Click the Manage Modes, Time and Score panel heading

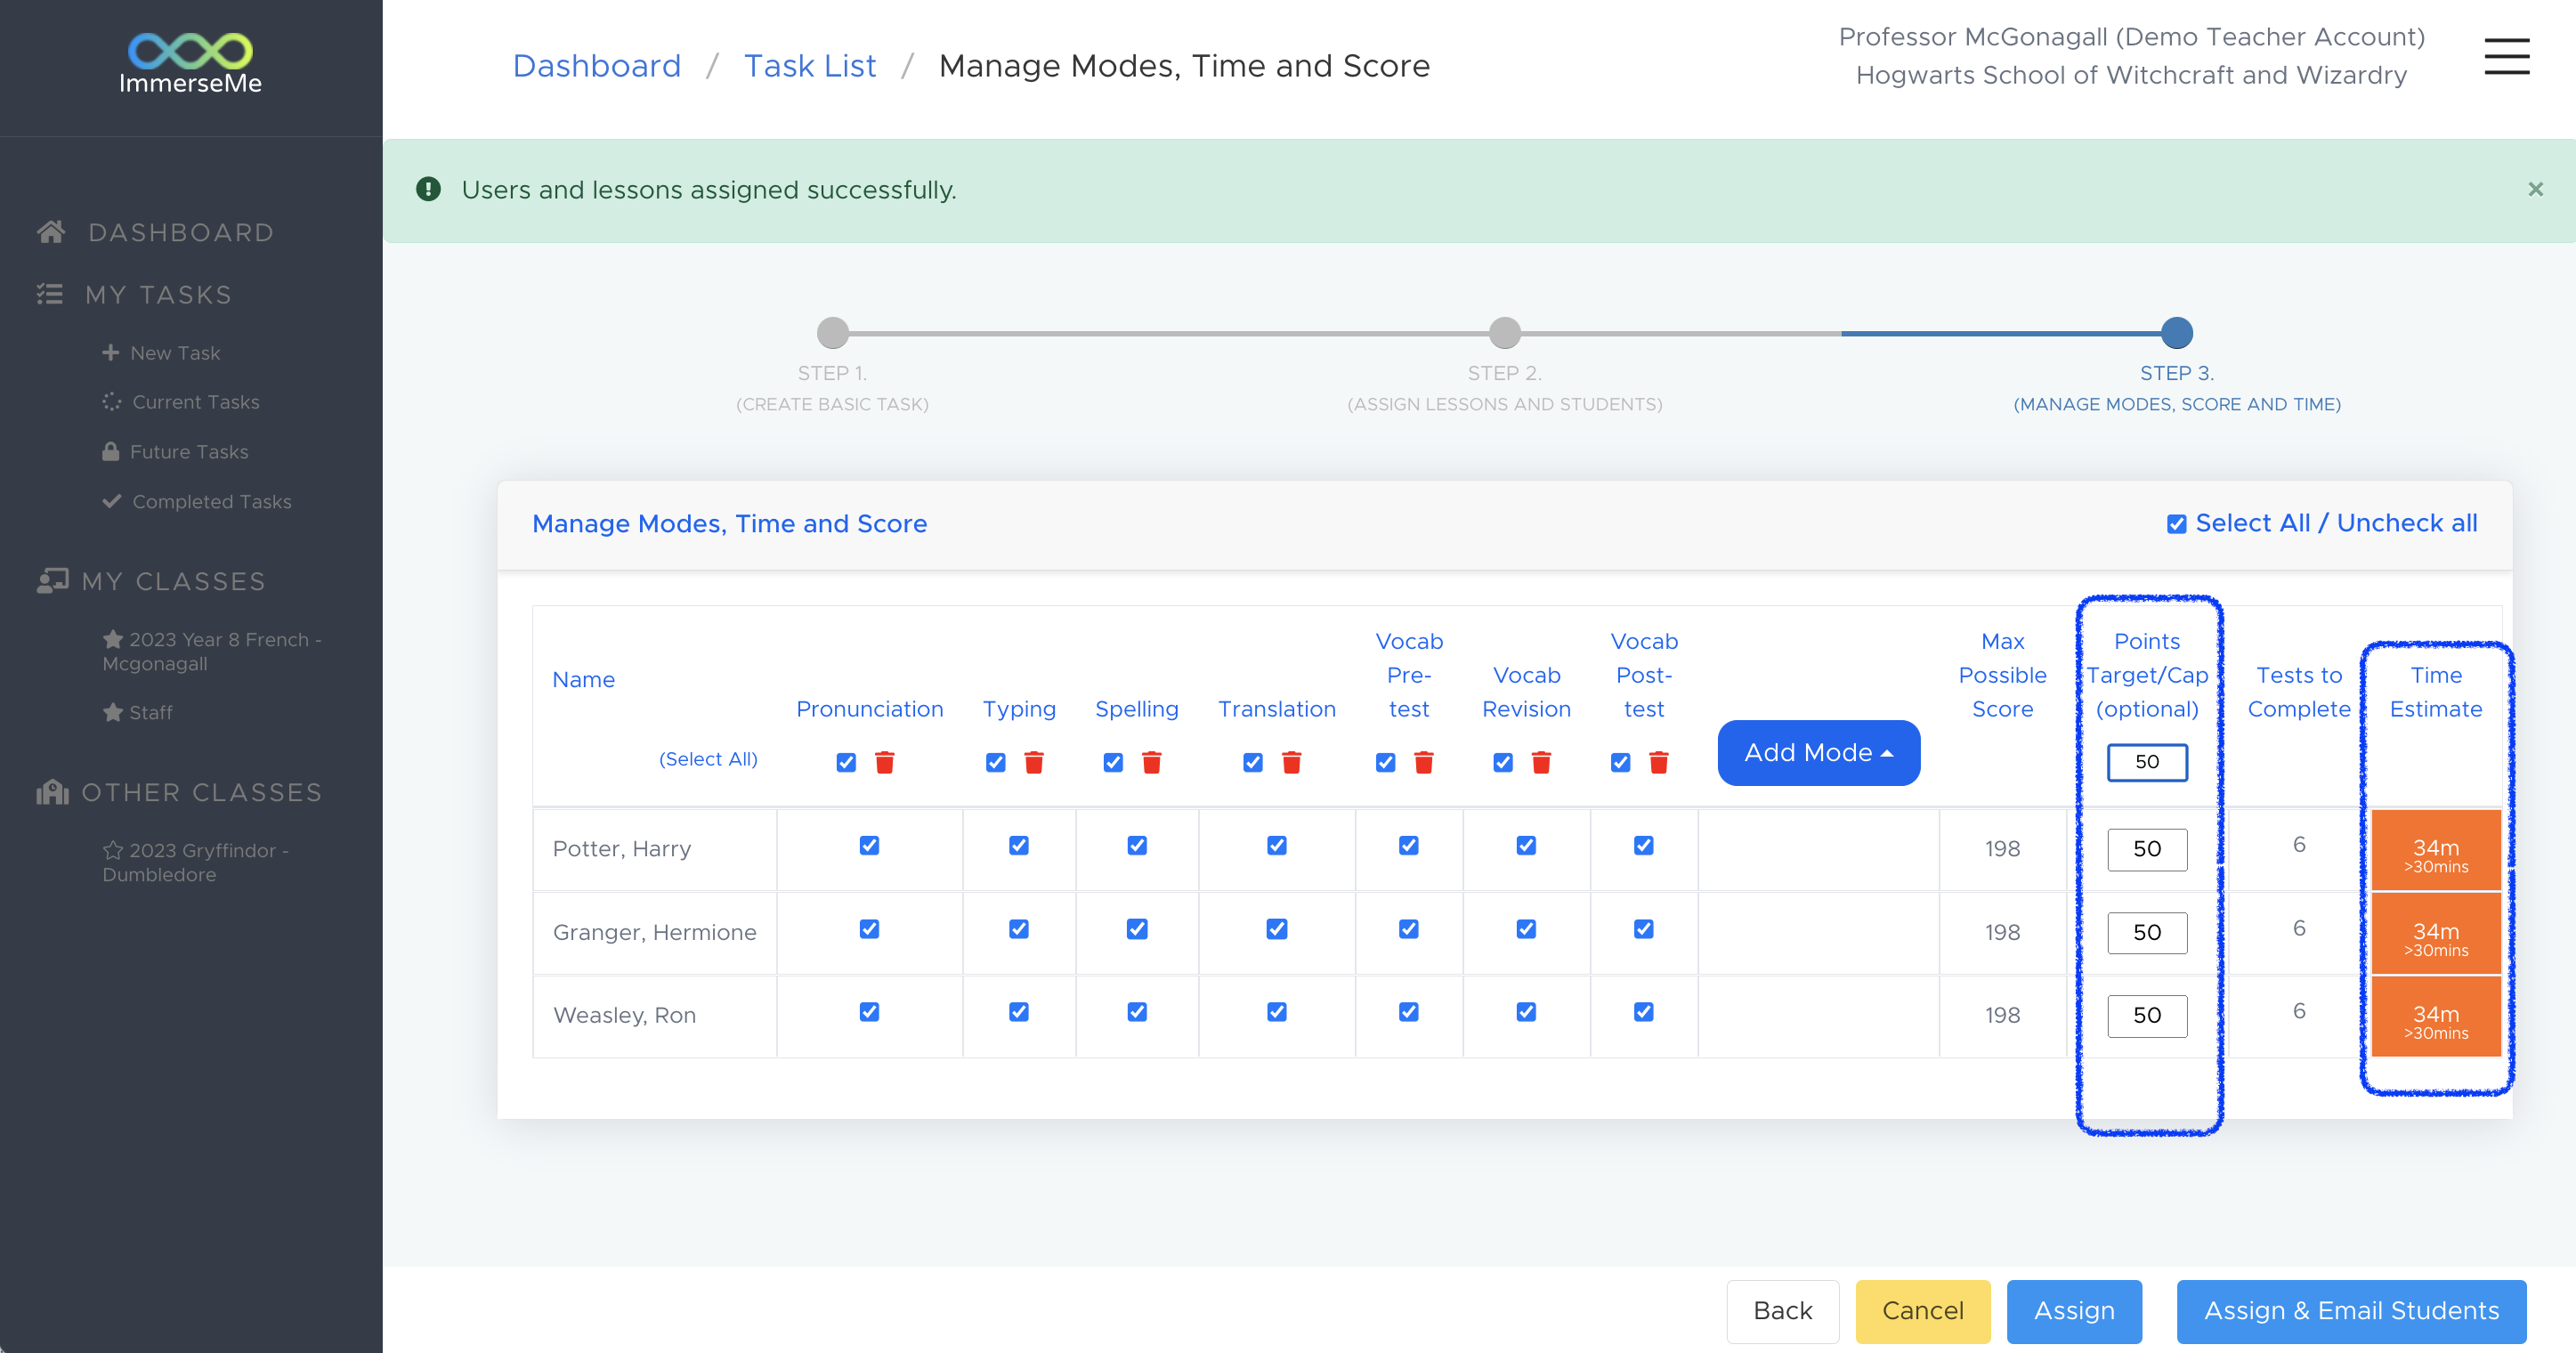coord(729,524)
